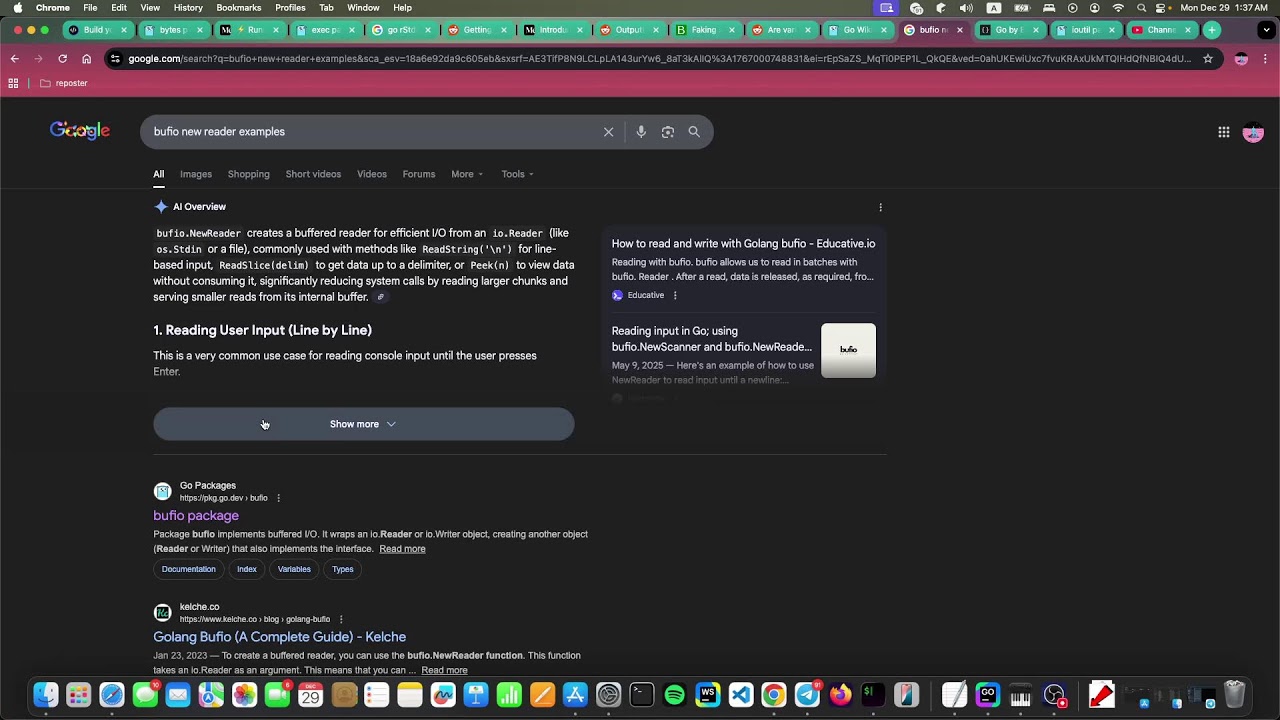This screenshot has height=720, width=1280.
Task: Submit search with magnifying glass icon
Action: pos(694,132)
